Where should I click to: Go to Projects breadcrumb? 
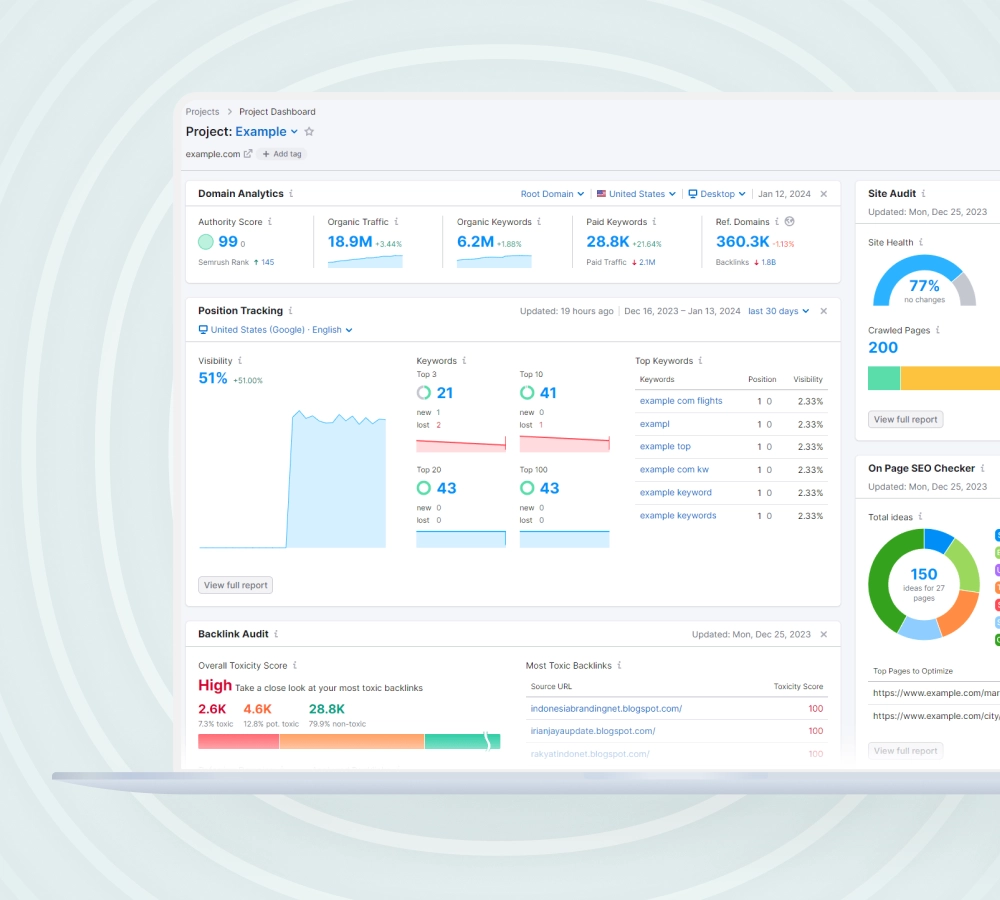click(202, 112)
